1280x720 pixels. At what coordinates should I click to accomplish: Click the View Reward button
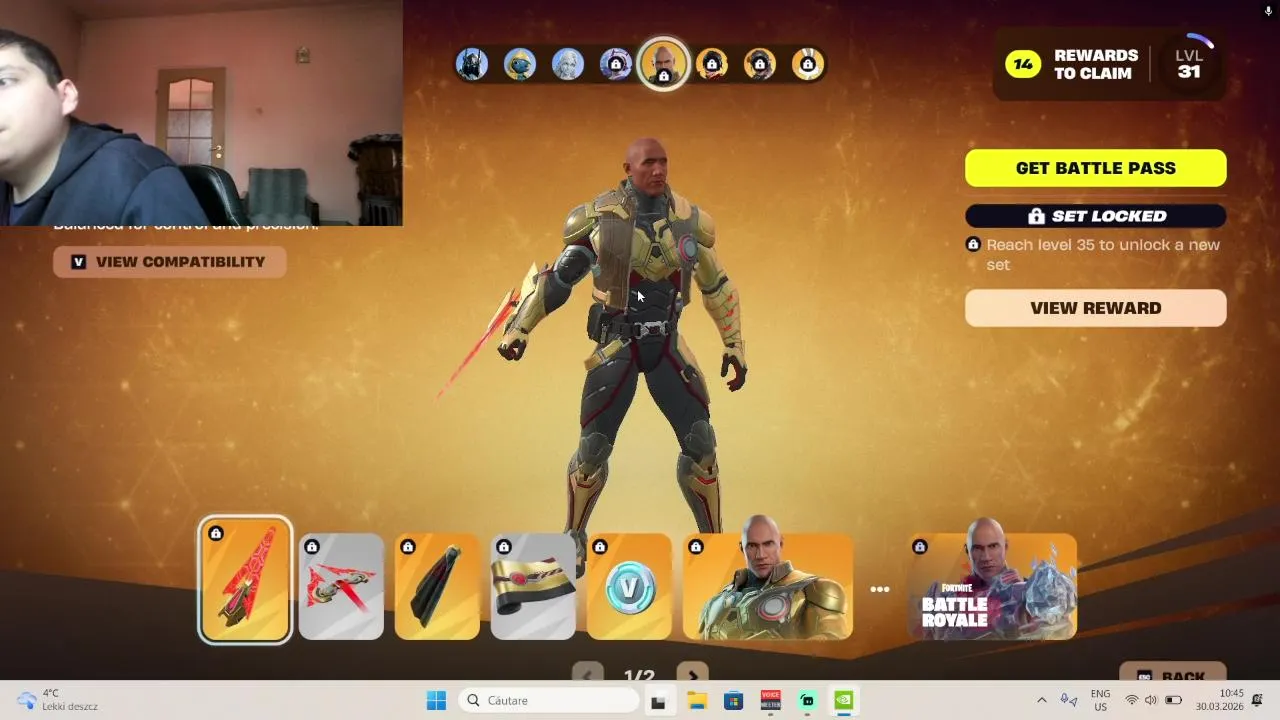click(x=1096, y=308)
